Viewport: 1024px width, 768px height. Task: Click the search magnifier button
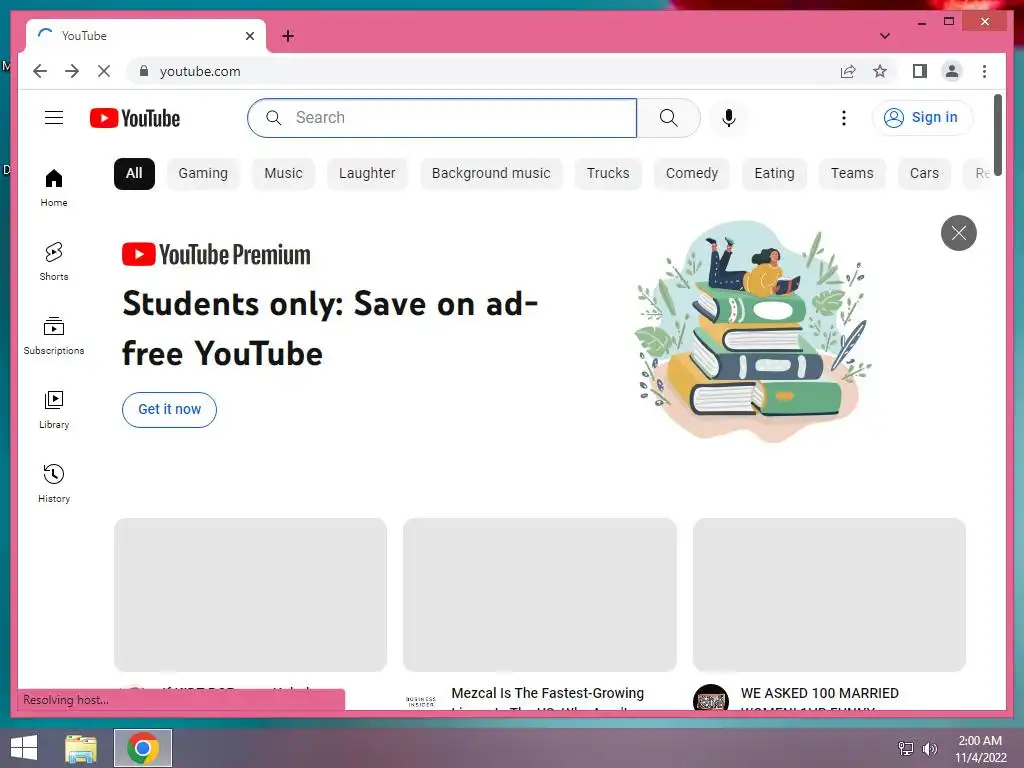(668, 118)
